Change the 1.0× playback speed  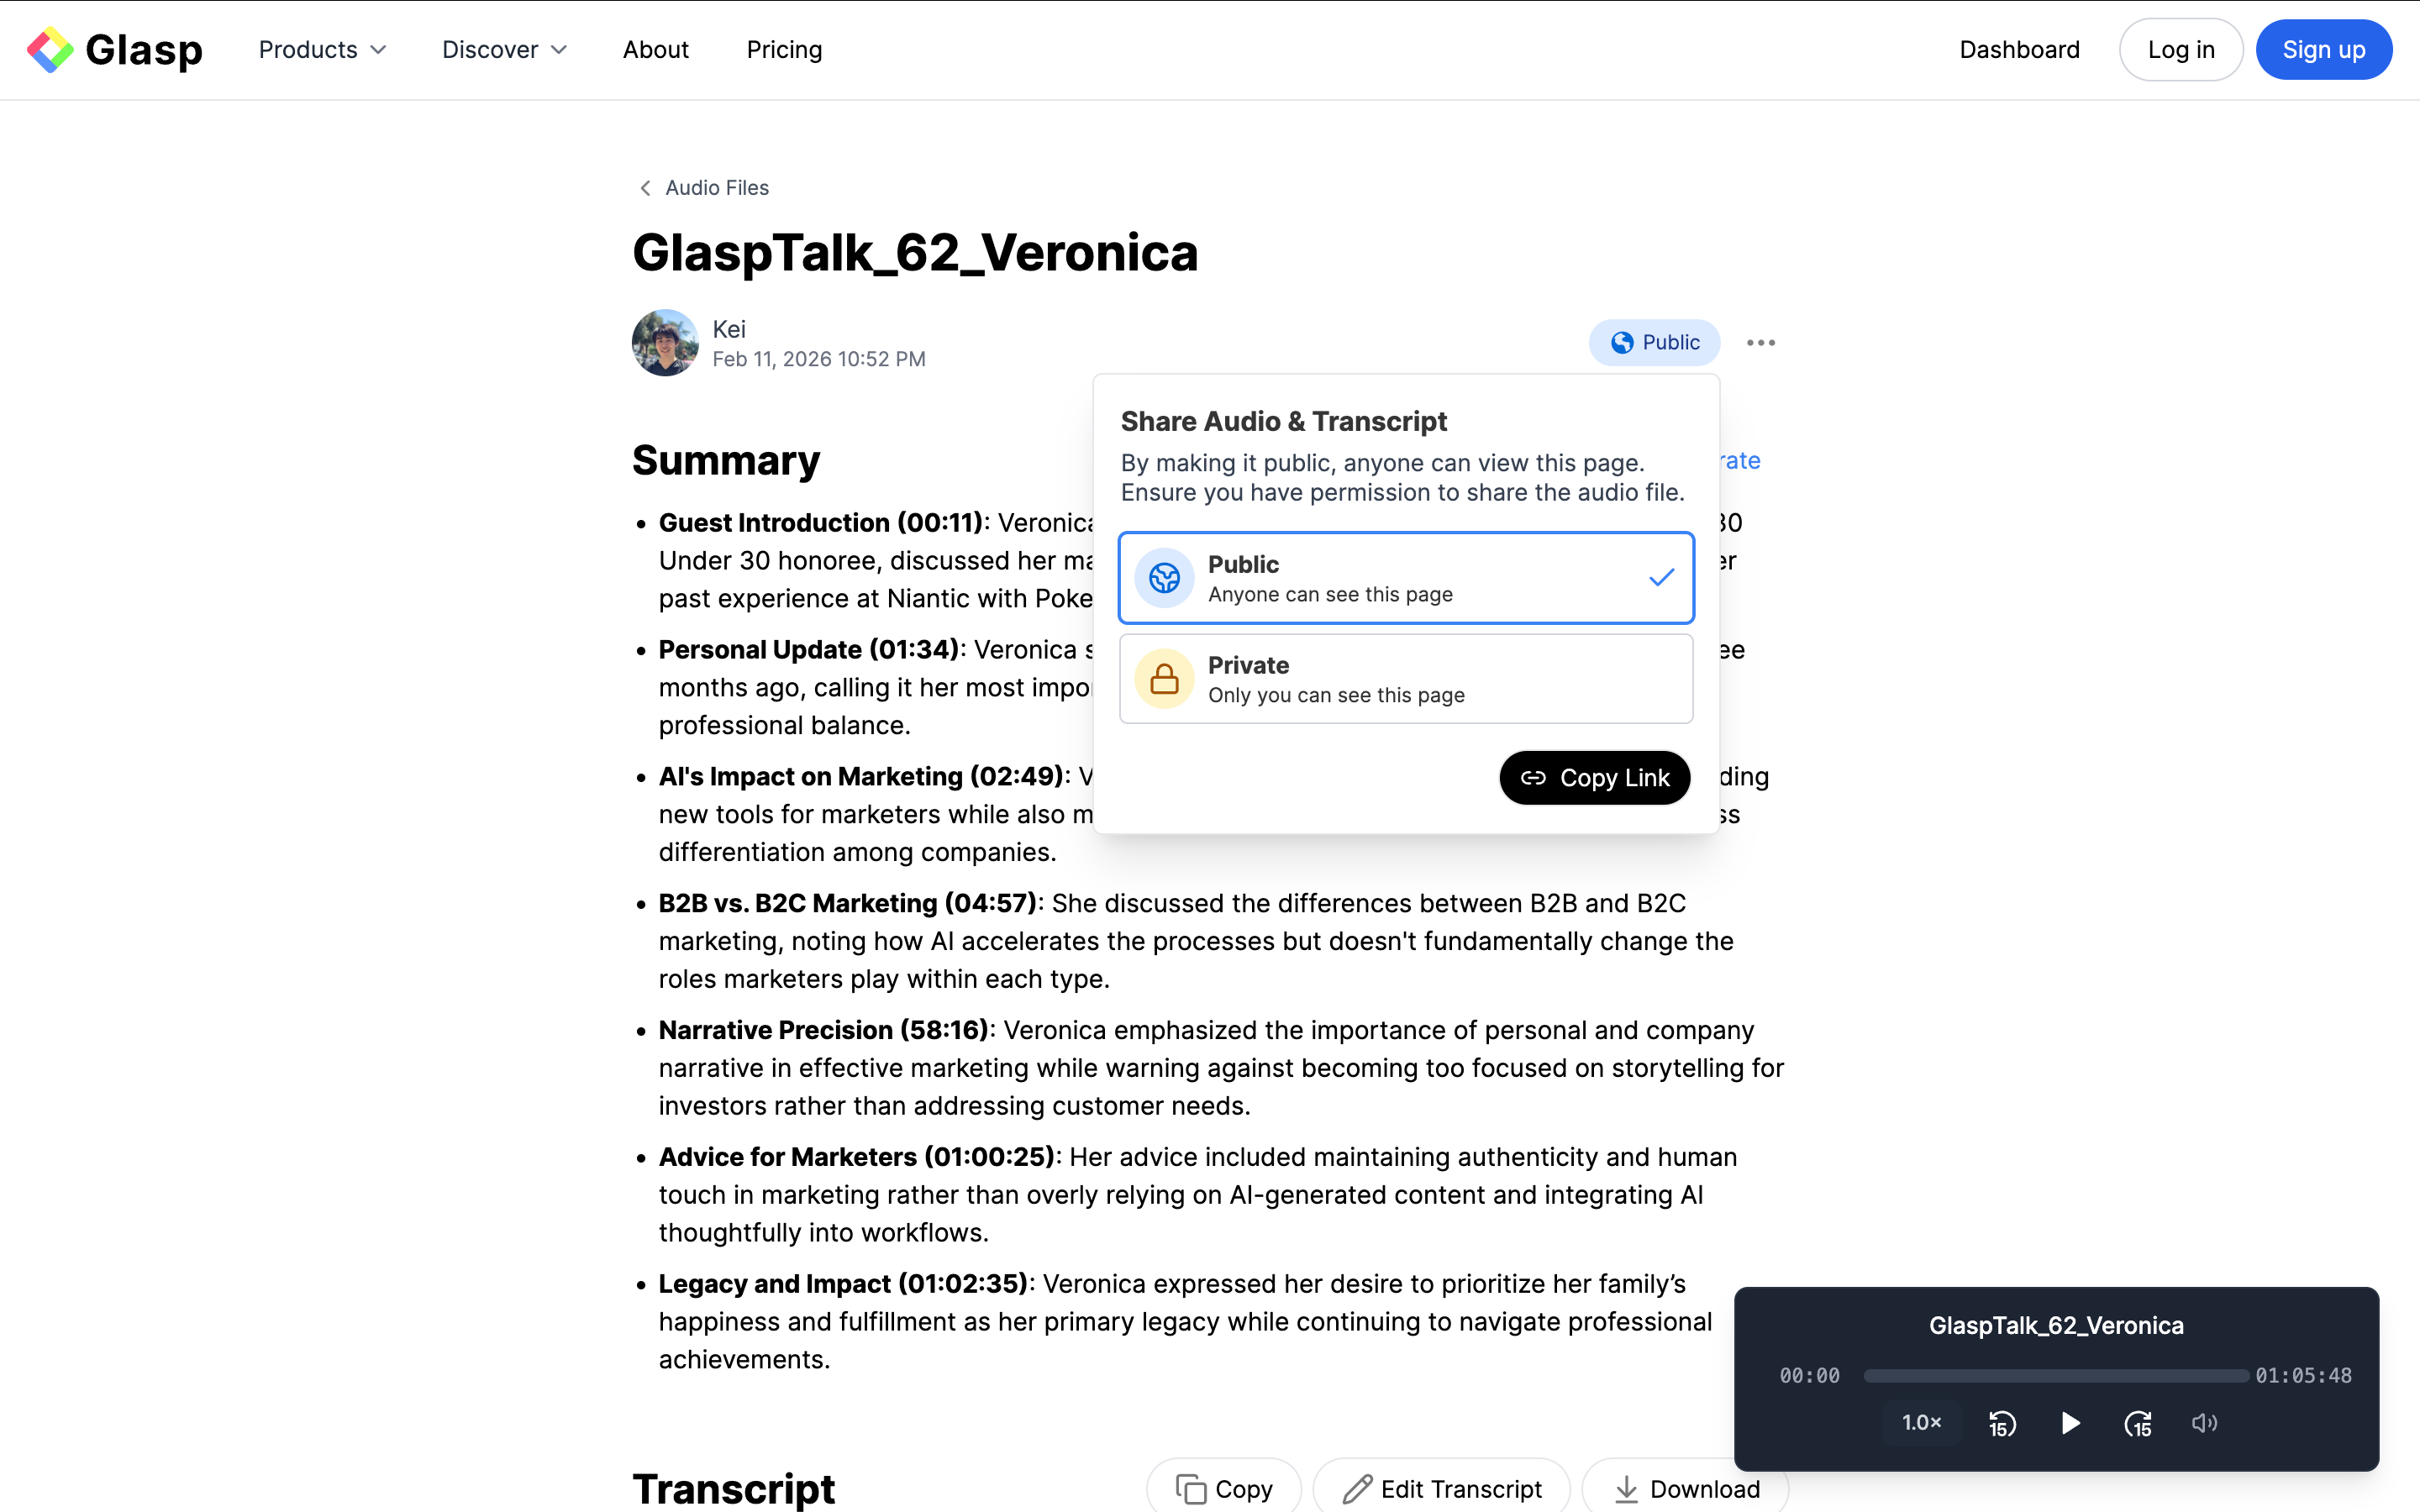tap(1921, 1423)
